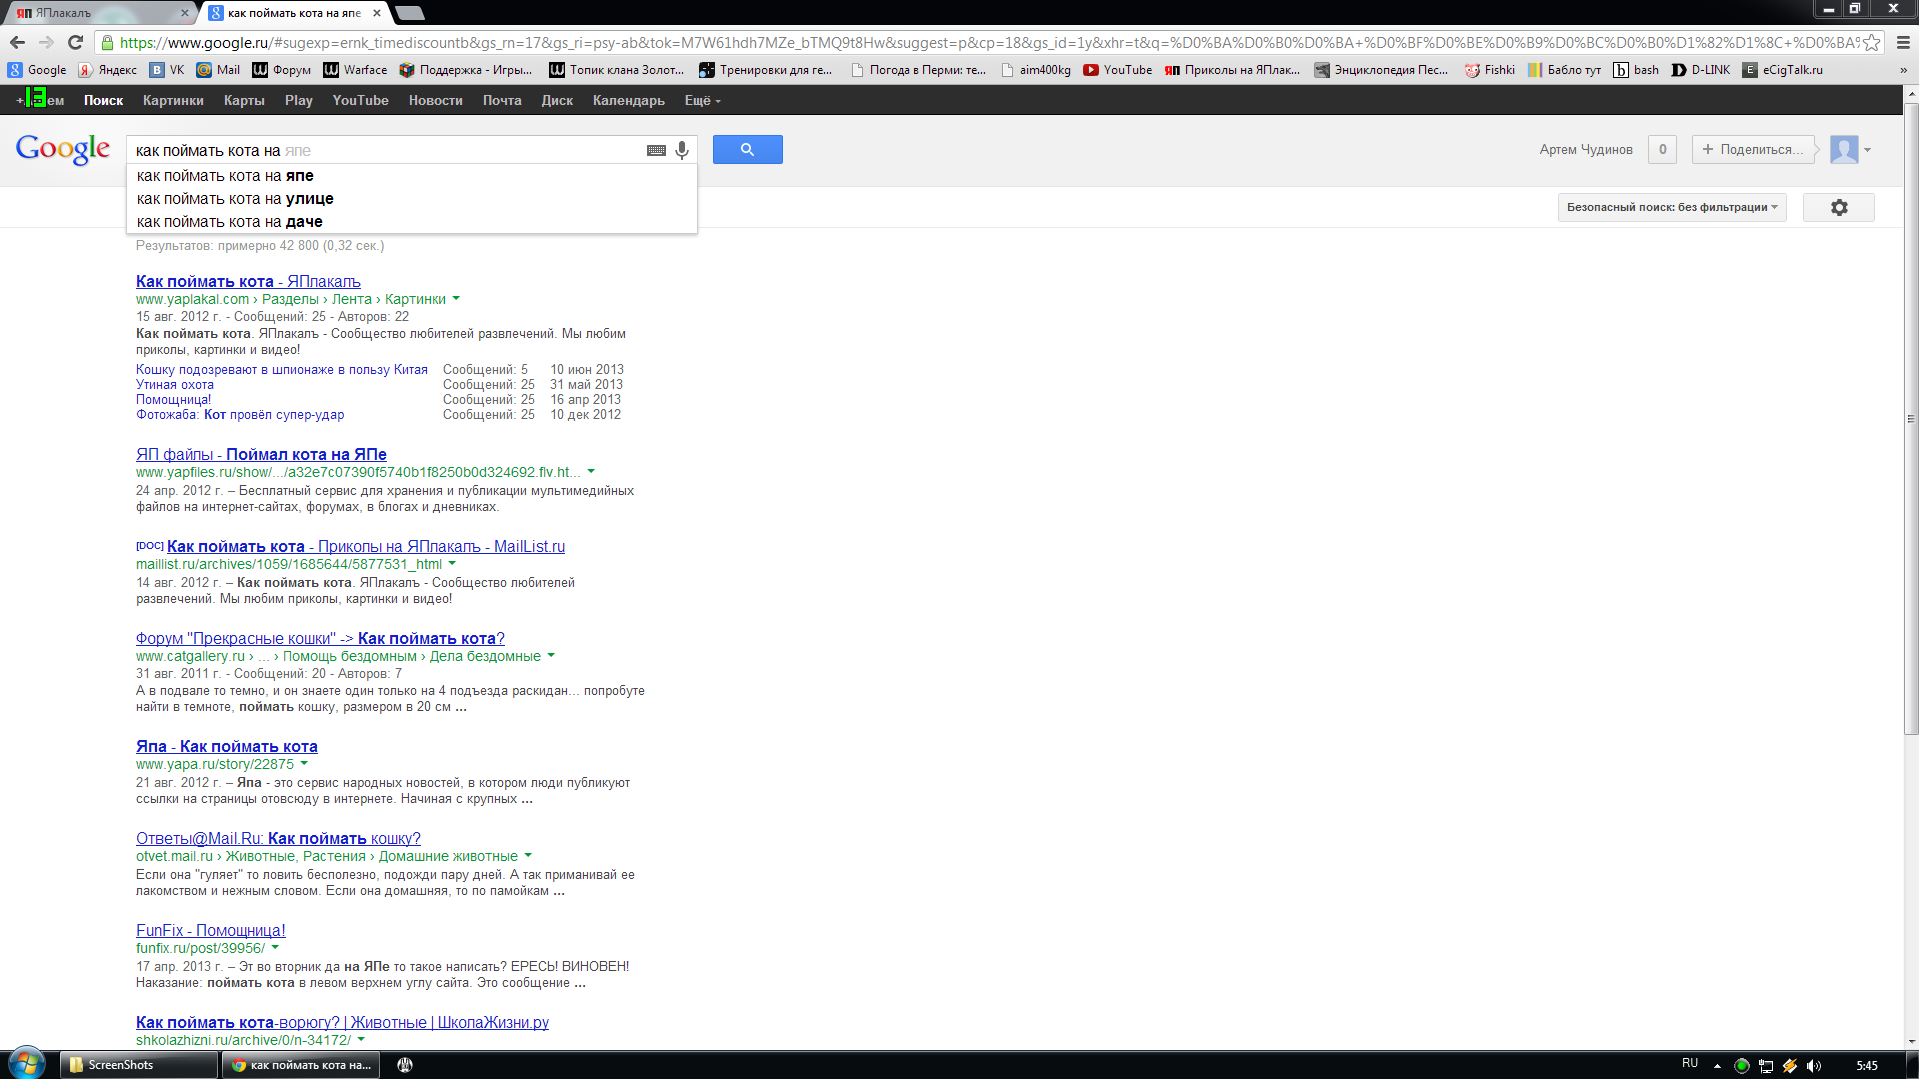This screenshot has width=1919, height=1079.
Task: Reload the page with the refresh icon
Action: point(75,43)
